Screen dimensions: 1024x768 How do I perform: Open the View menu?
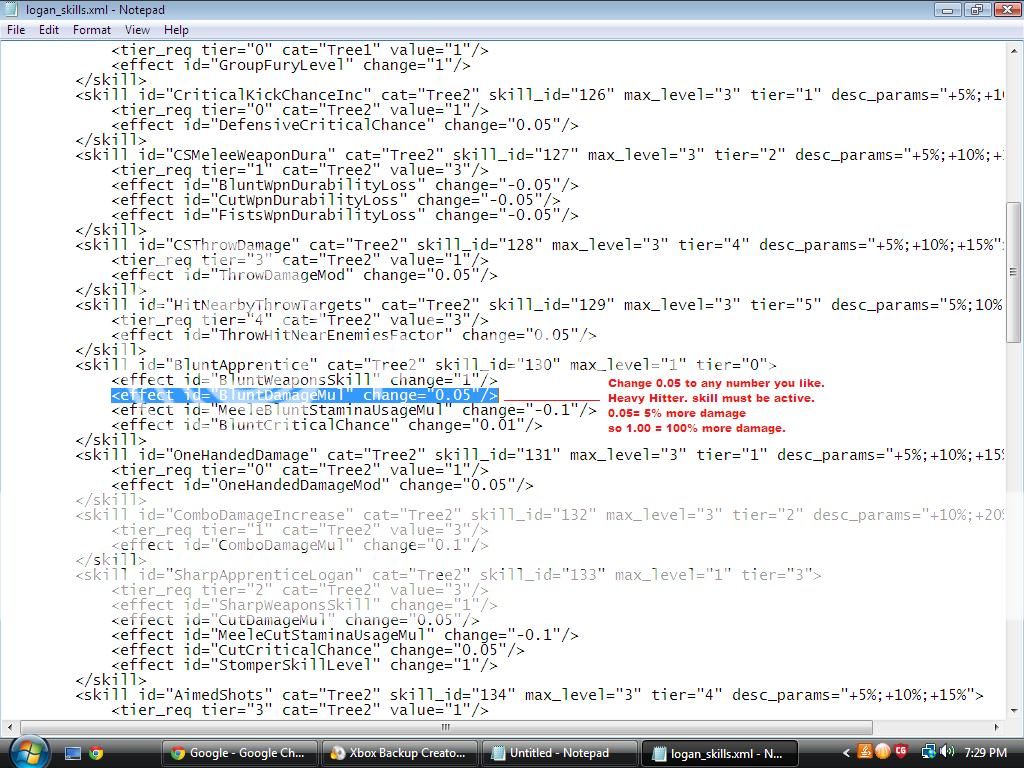click(x=137, y=30)
